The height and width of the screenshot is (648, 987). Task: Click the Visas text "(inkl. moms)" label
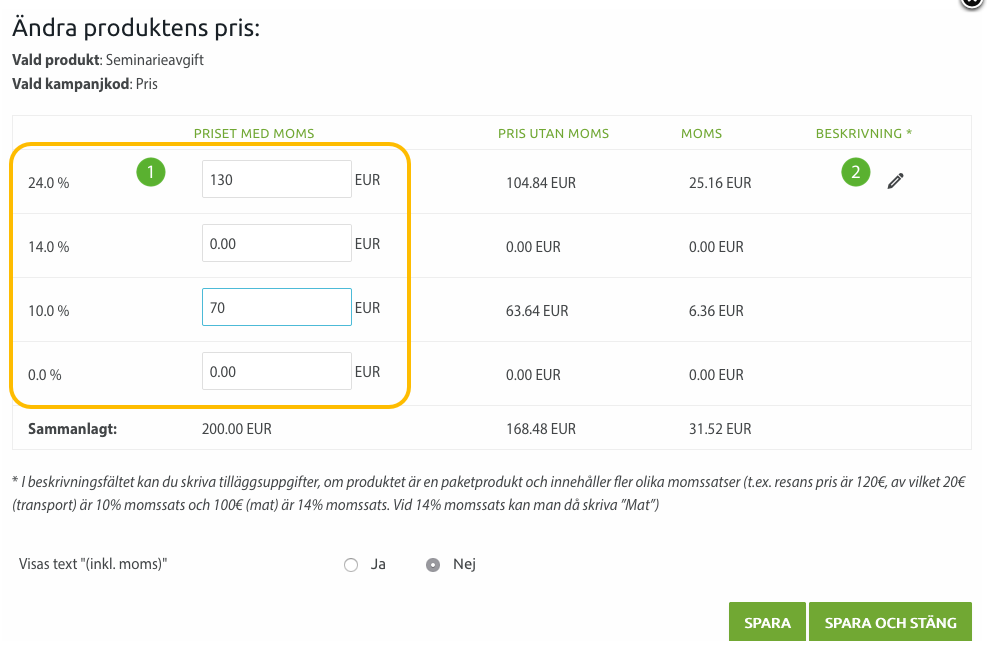[93, 564]
